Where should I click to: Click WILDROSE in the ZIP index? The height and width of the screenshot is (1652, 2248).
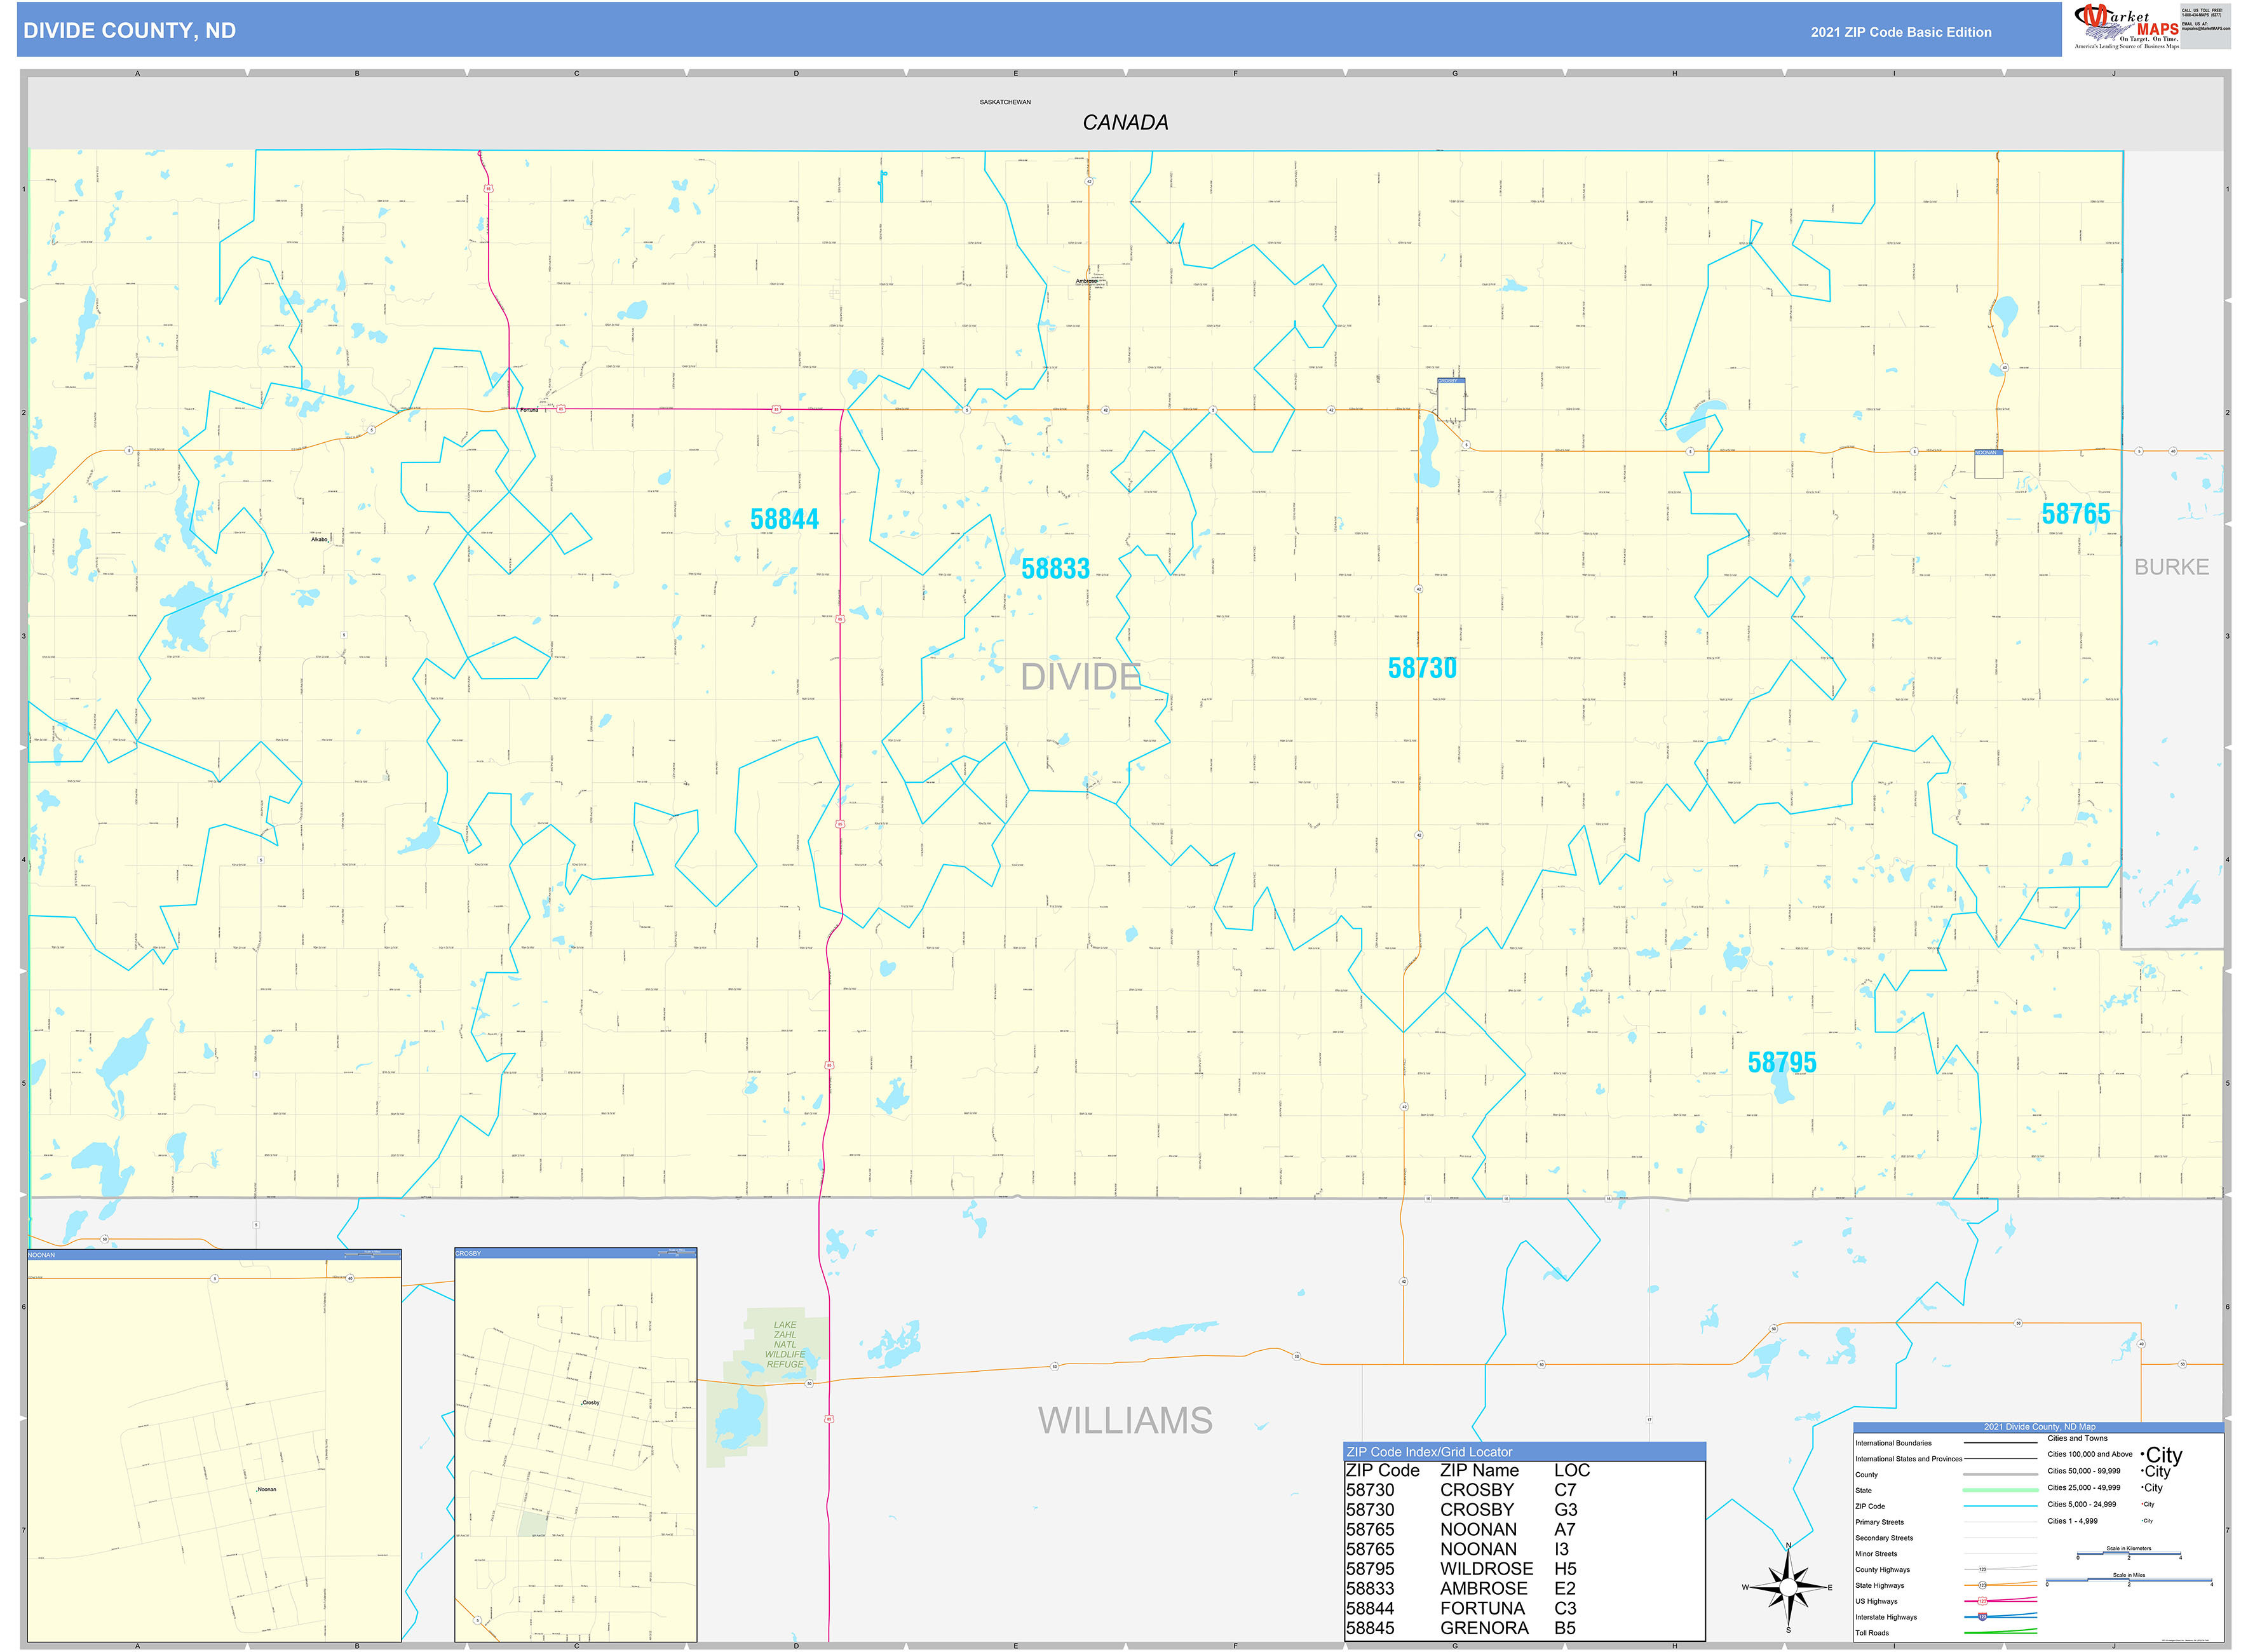tap(1486, 1569)
